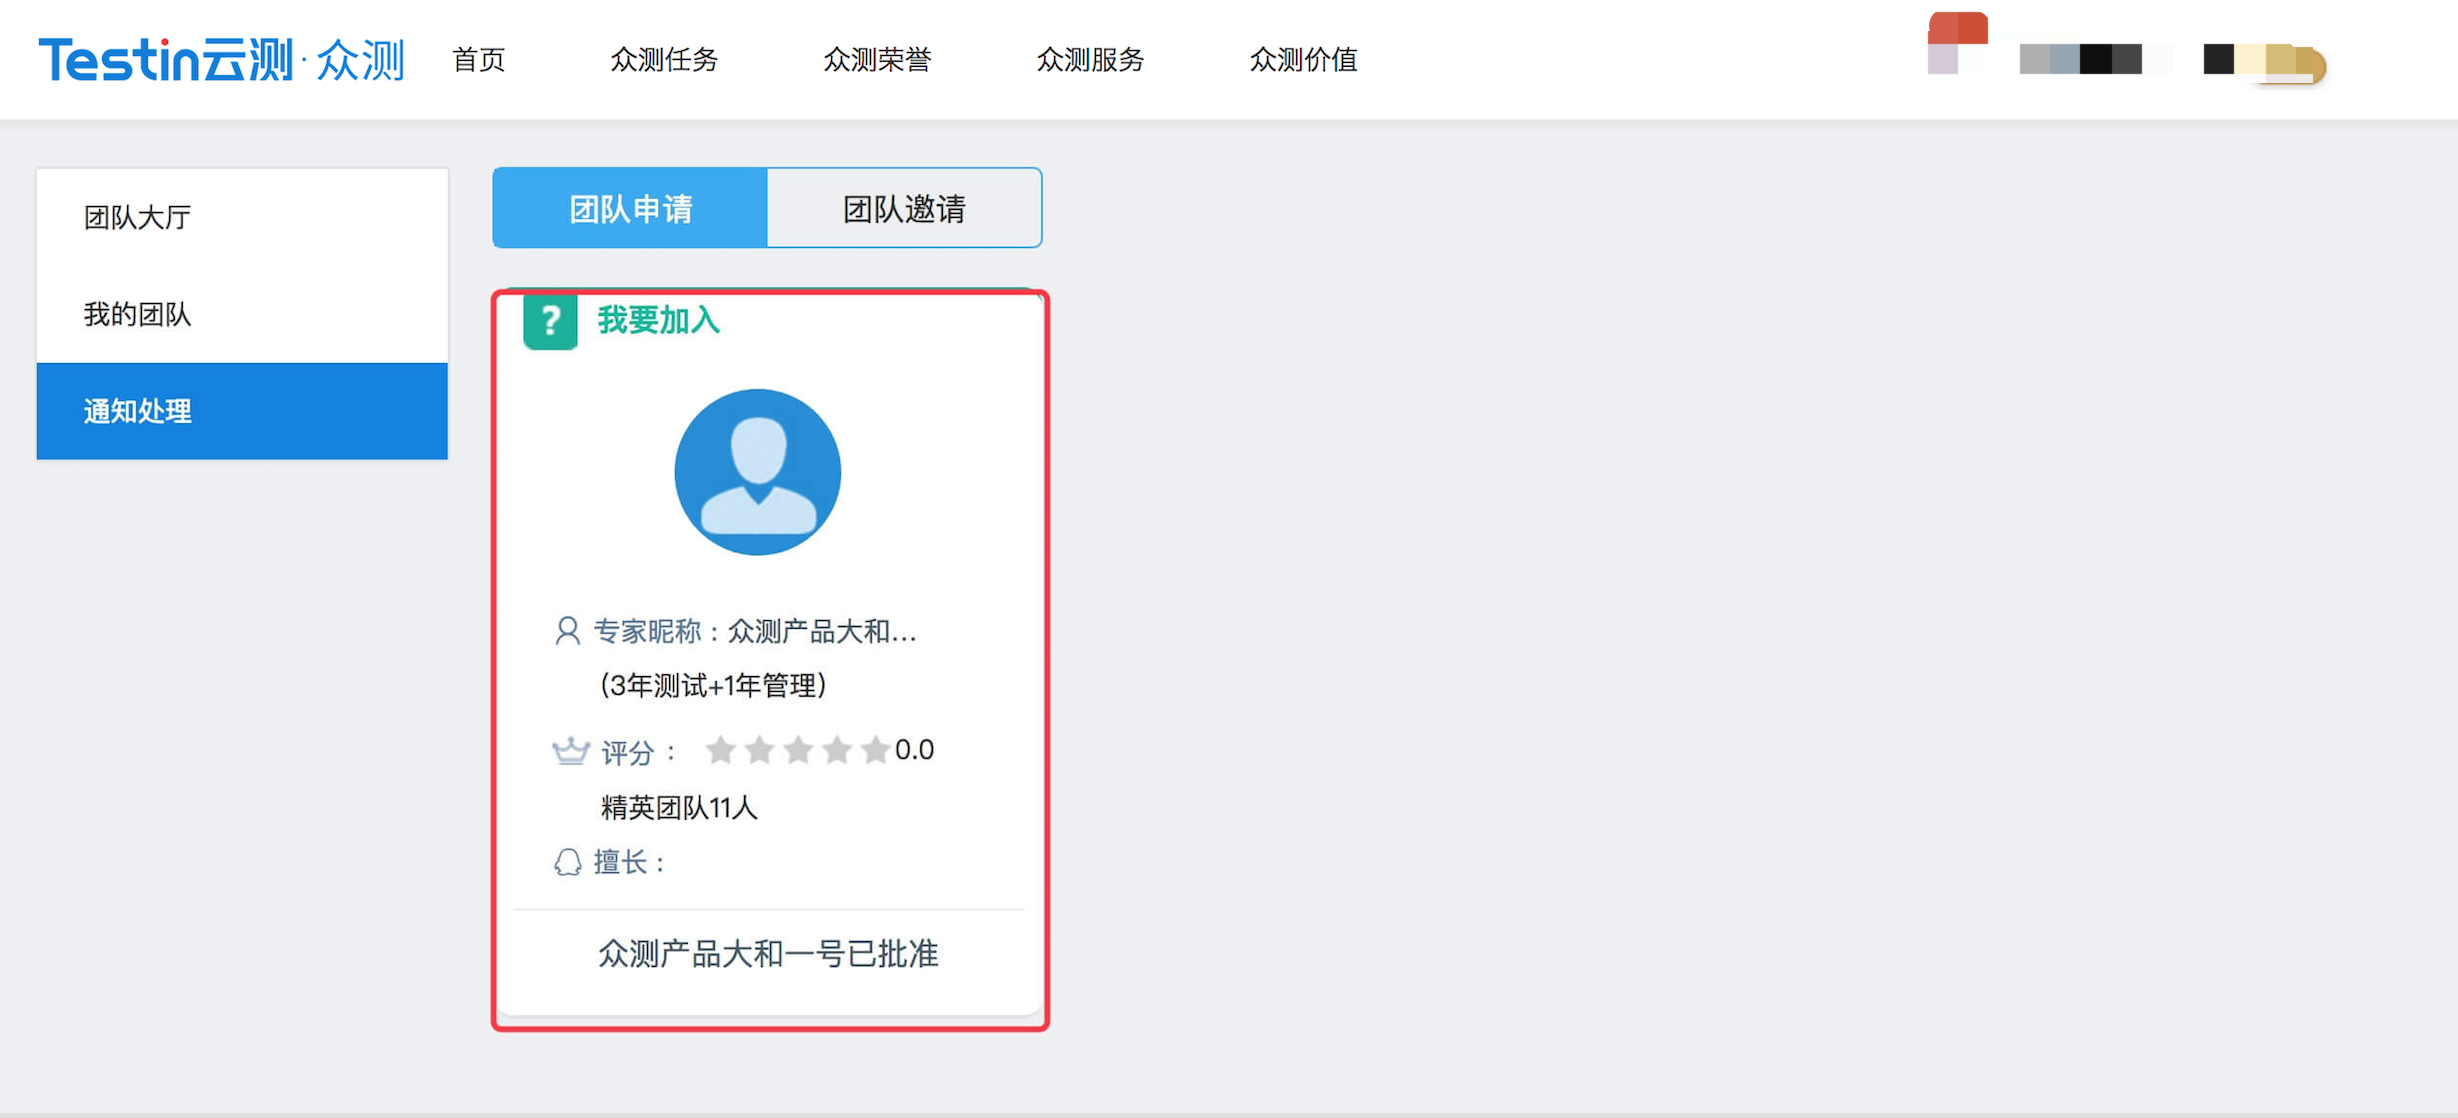
Task: Click the first rating star
Action: tap(720, 750)
